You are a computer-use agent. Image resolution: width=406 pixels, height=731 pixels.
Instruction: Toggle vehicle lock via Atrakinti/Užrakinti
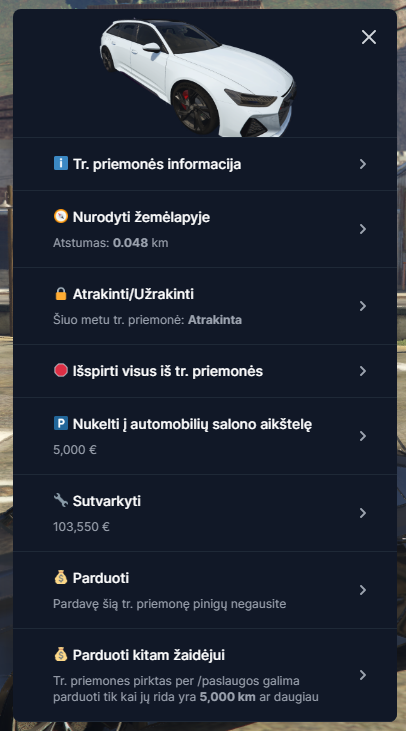tap(205, 306)
